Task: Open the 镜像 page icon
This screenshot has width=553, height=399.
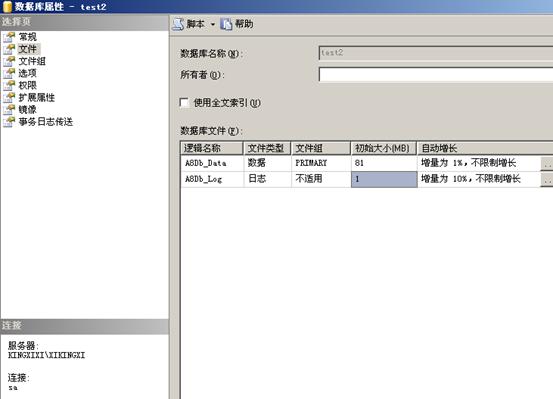Action: coord(9,109)
